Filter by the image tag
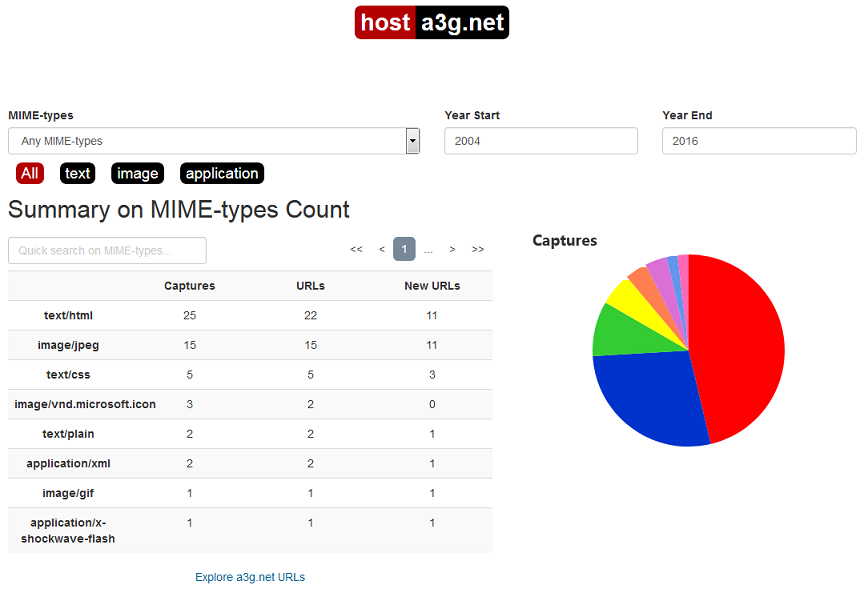The height and width of the screenshot is (589, 868). pyautogui.click(x=137, y=173)
